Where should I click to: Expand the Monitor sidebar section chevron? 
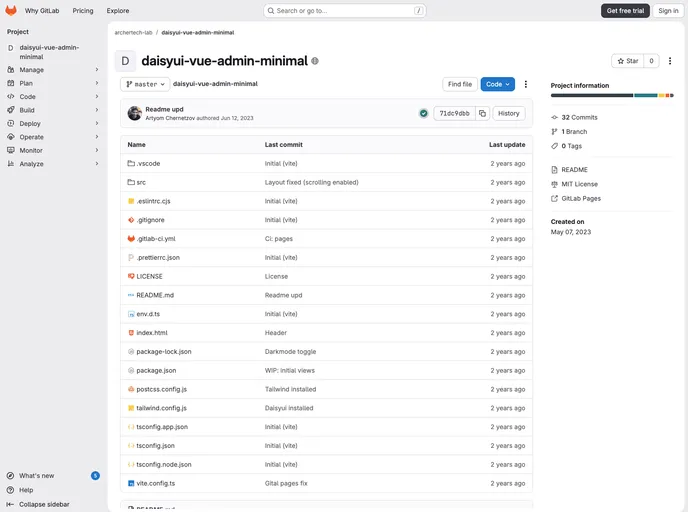point(97,150)
